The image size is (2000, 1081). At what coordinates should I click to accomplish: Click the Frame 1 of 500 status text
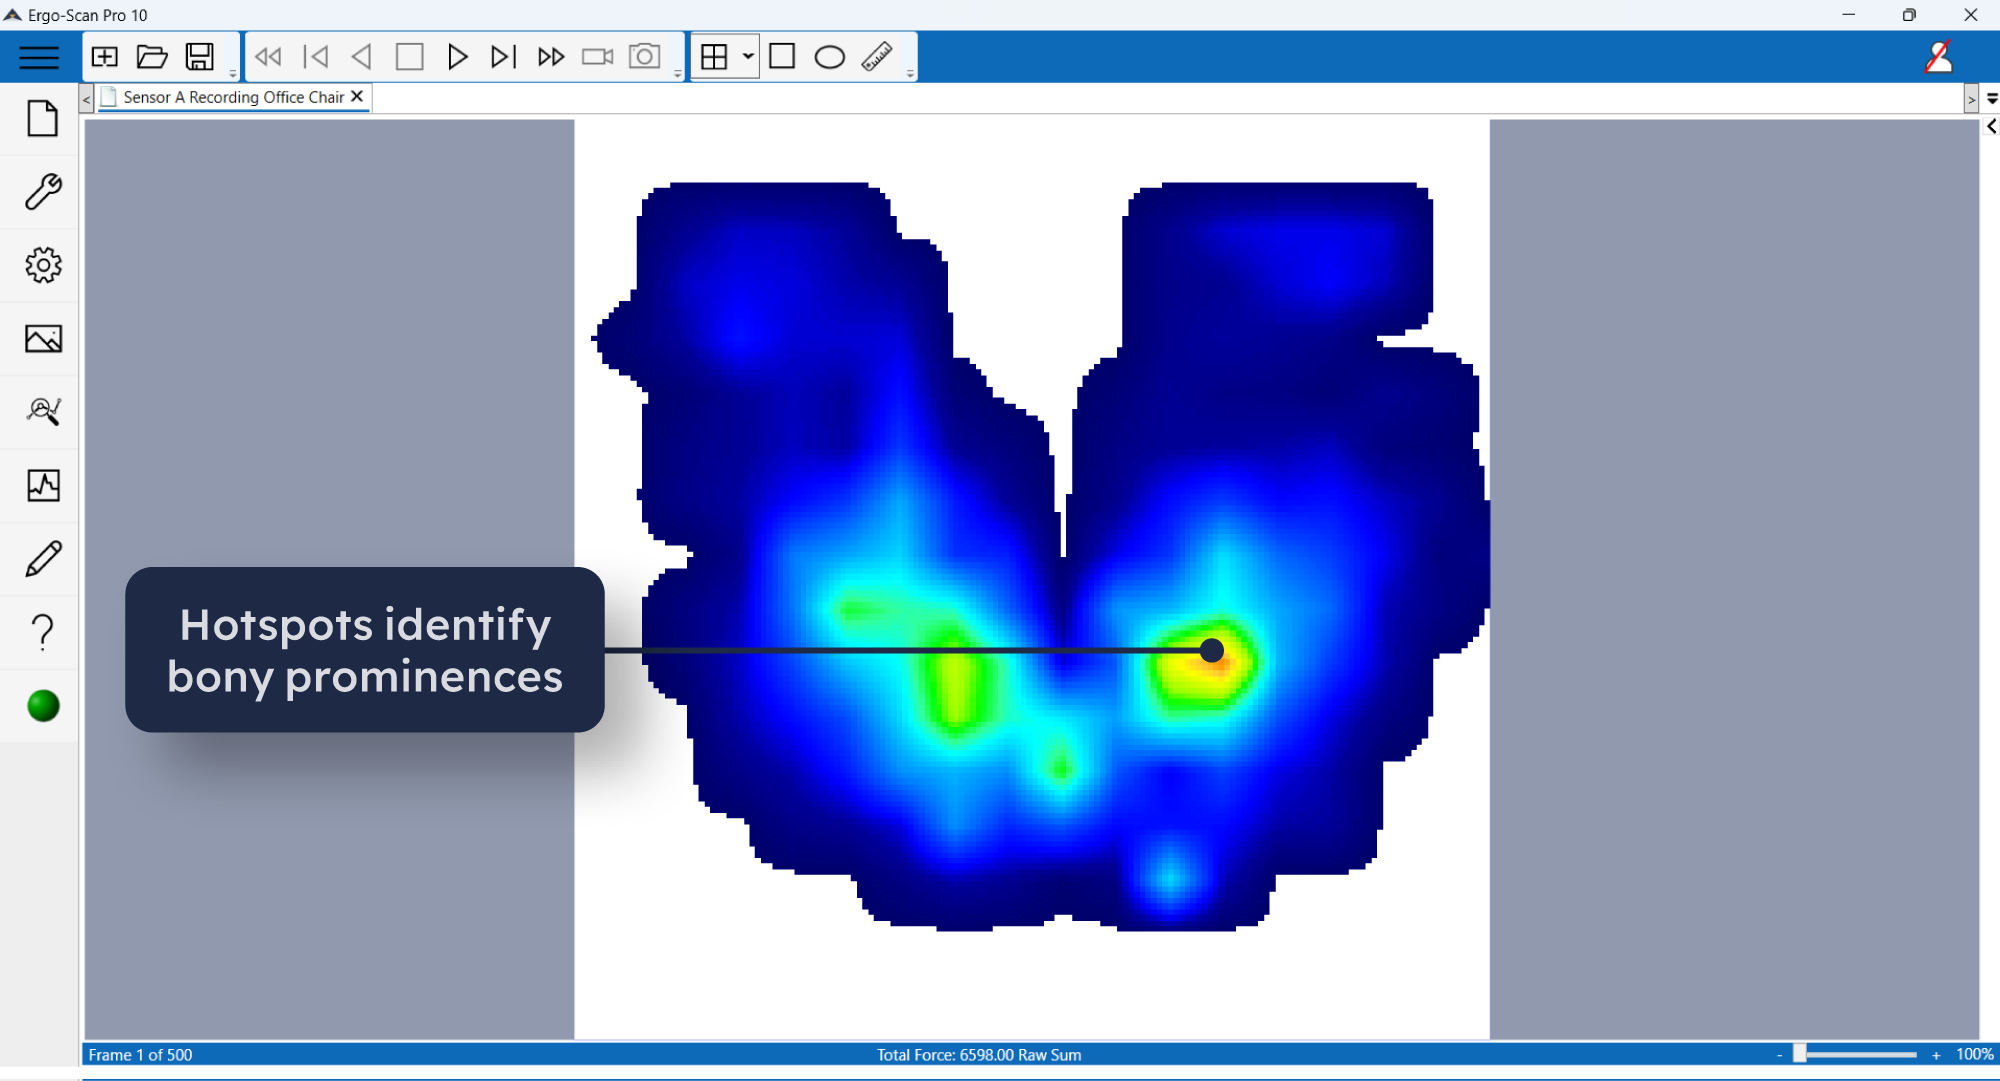click(x=140, y=1055)
